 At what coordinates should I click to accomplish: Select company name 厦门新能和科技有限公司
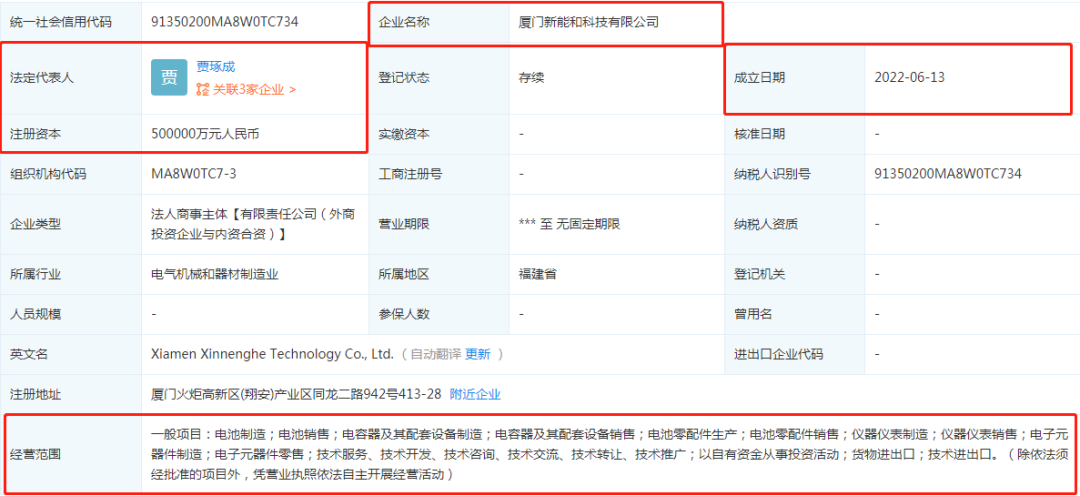(588, 22)
